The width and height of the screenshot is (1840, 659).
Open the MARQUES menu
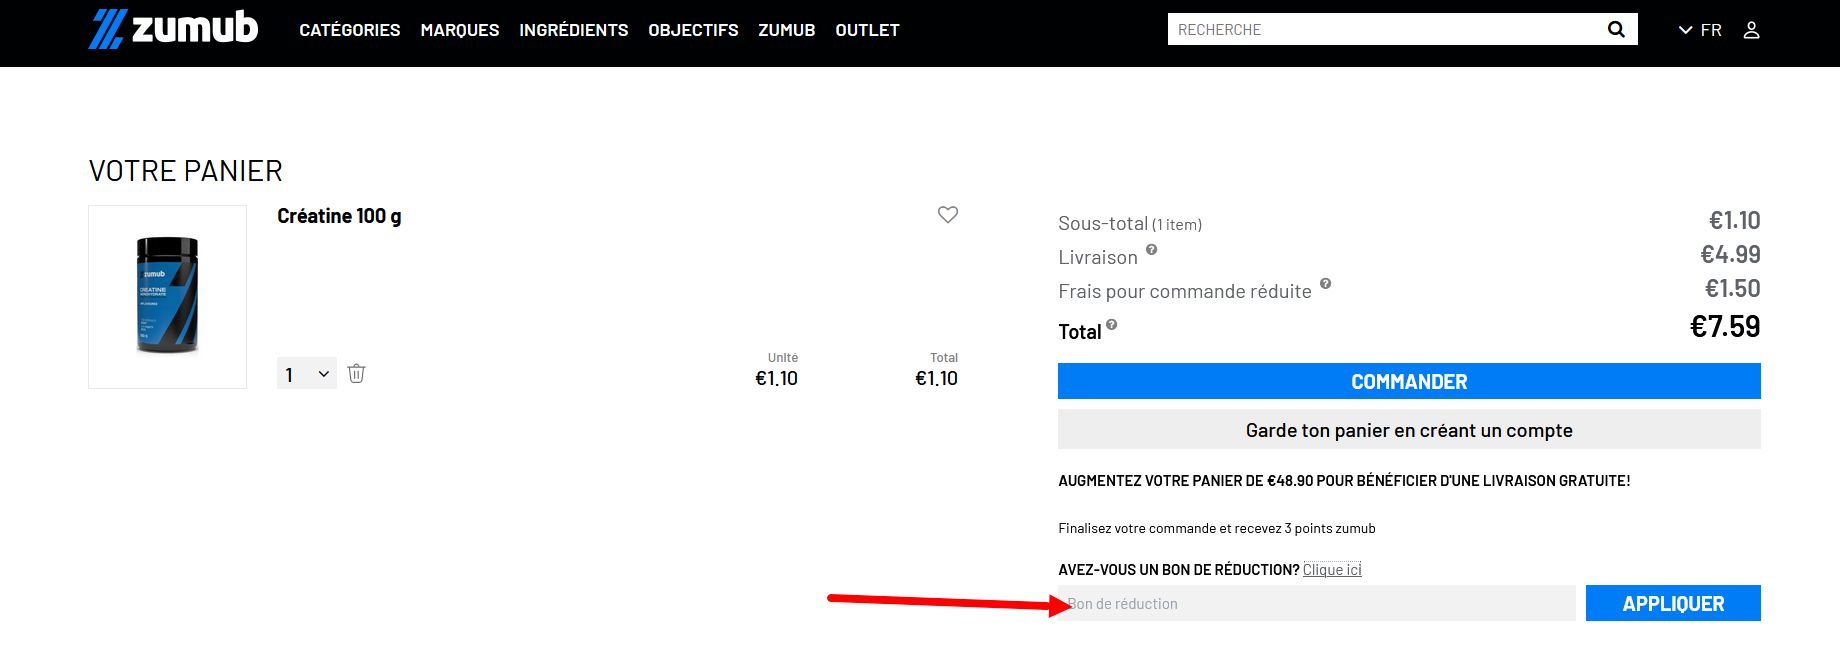[x=460, y=30]
